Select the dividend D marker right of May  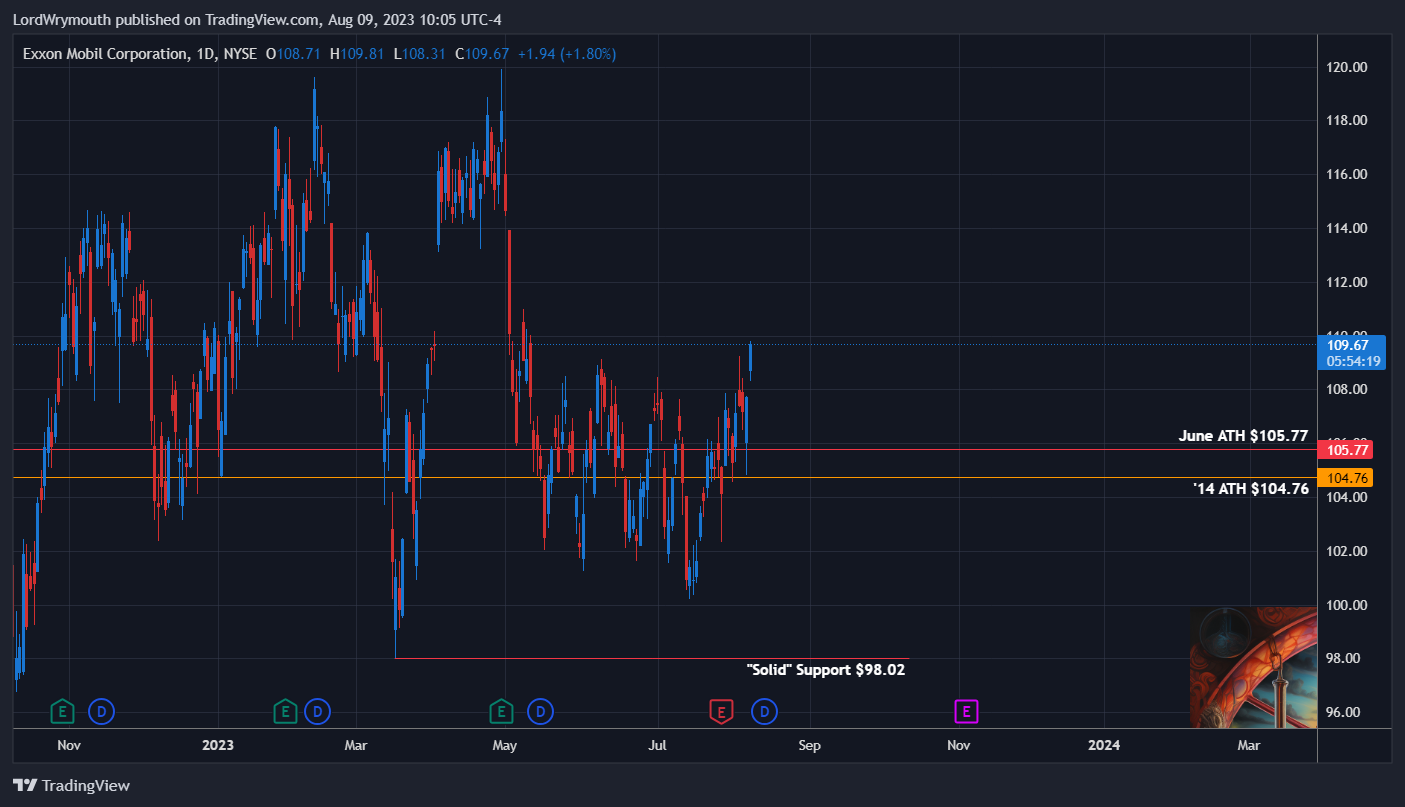coord(540,712)
